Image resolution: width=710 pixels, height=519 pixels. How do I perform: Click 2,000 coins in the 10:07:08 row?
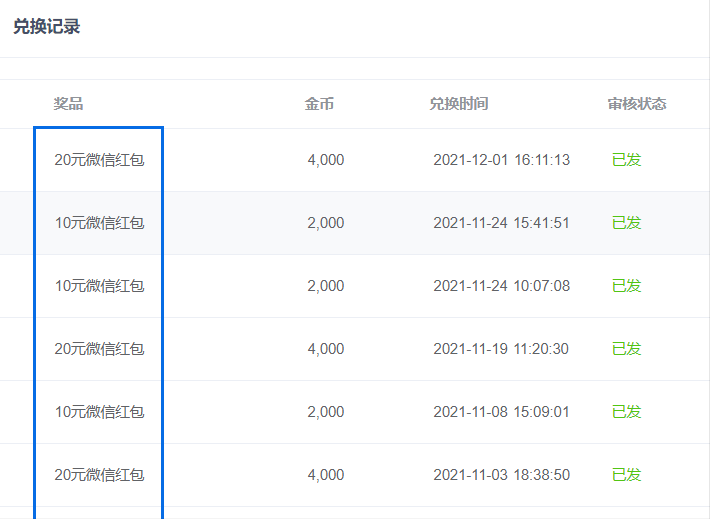(325, 286)
